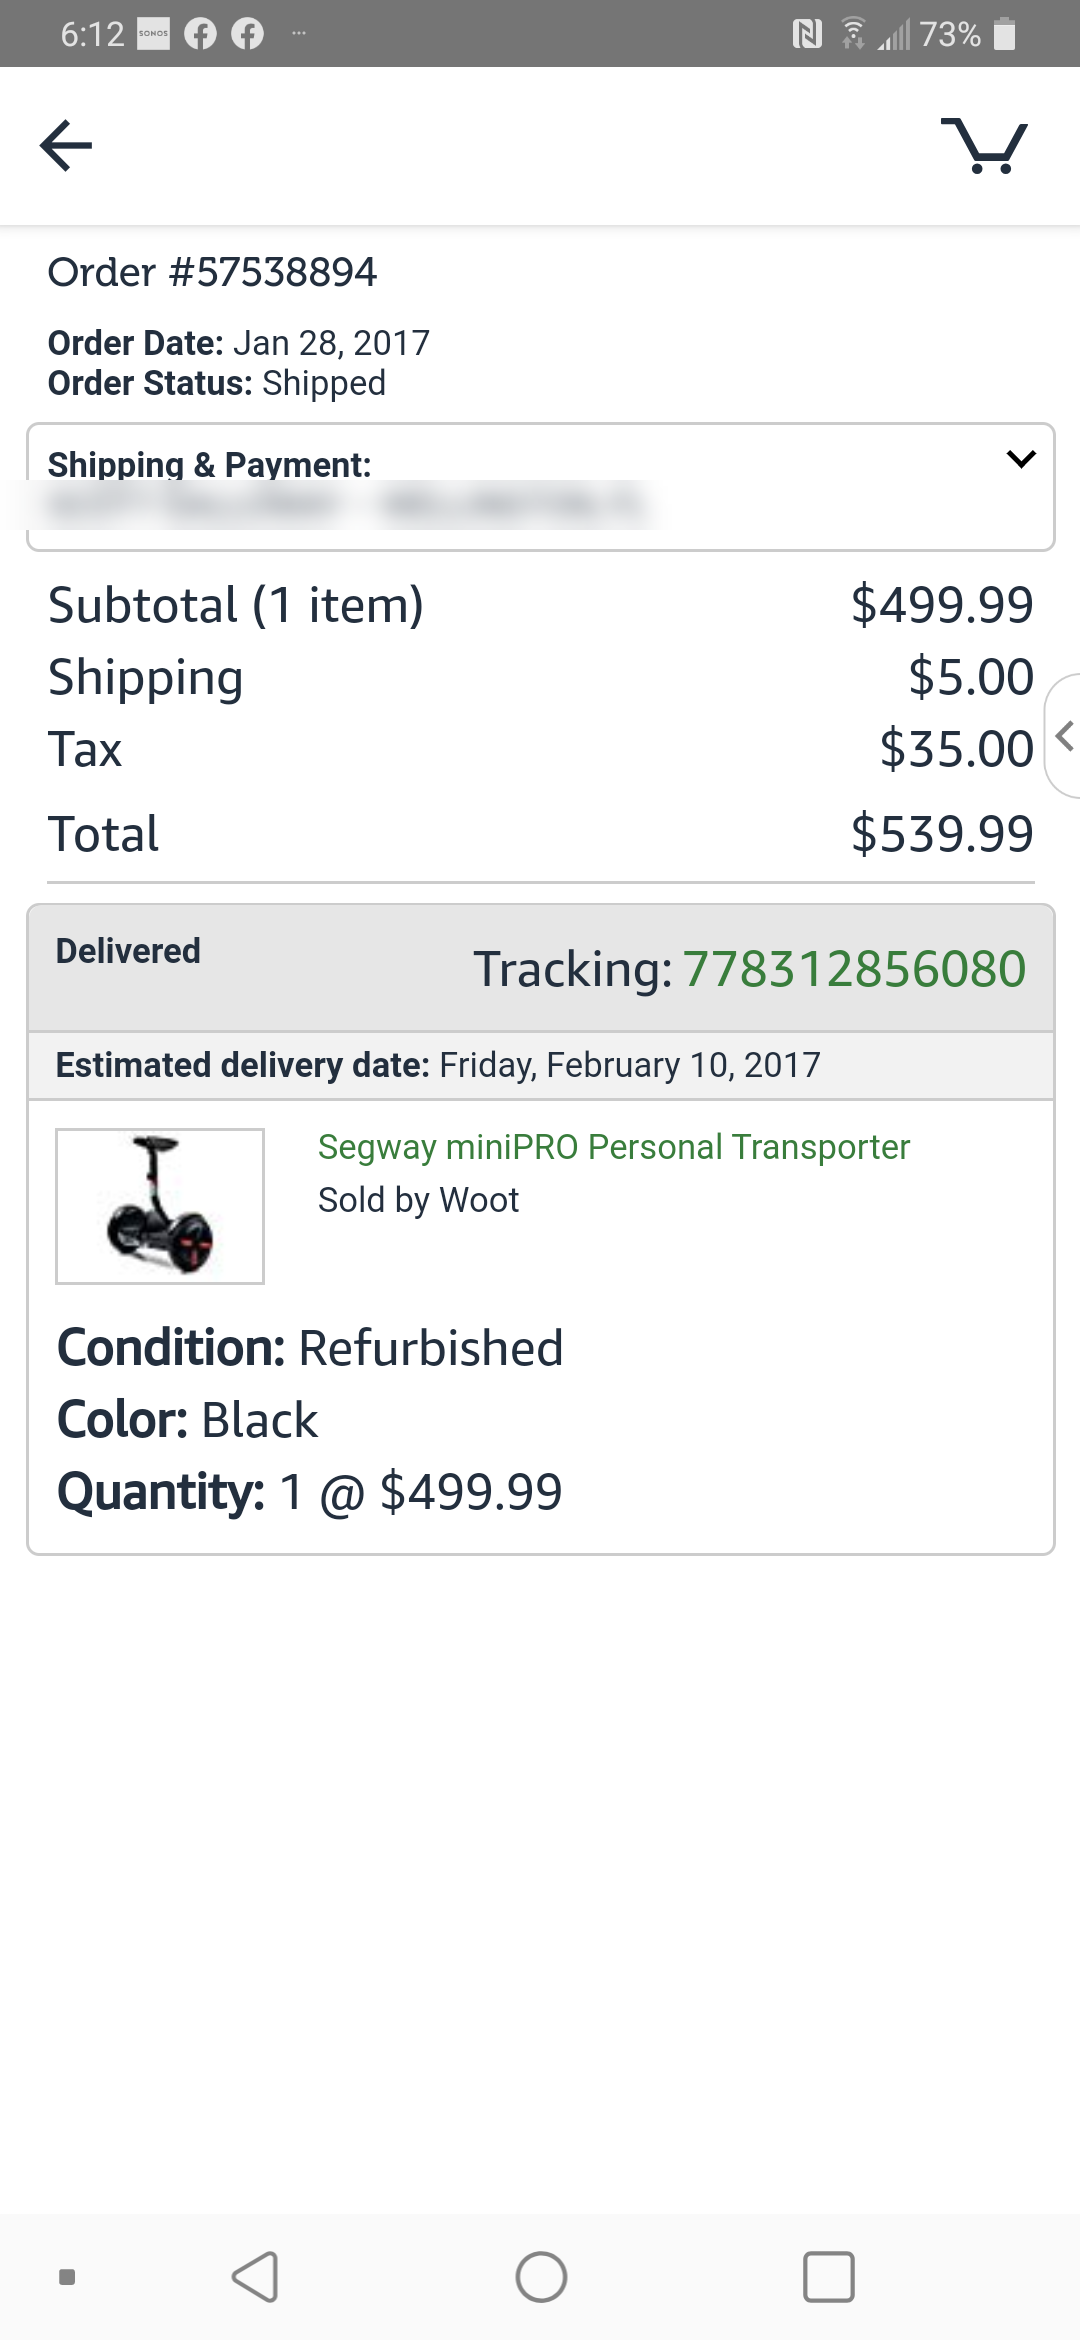Tap the Sonos notification icon
The width and height of the screenshot is (1080, 2340).
pyautogui.click(x=153, y=34)
